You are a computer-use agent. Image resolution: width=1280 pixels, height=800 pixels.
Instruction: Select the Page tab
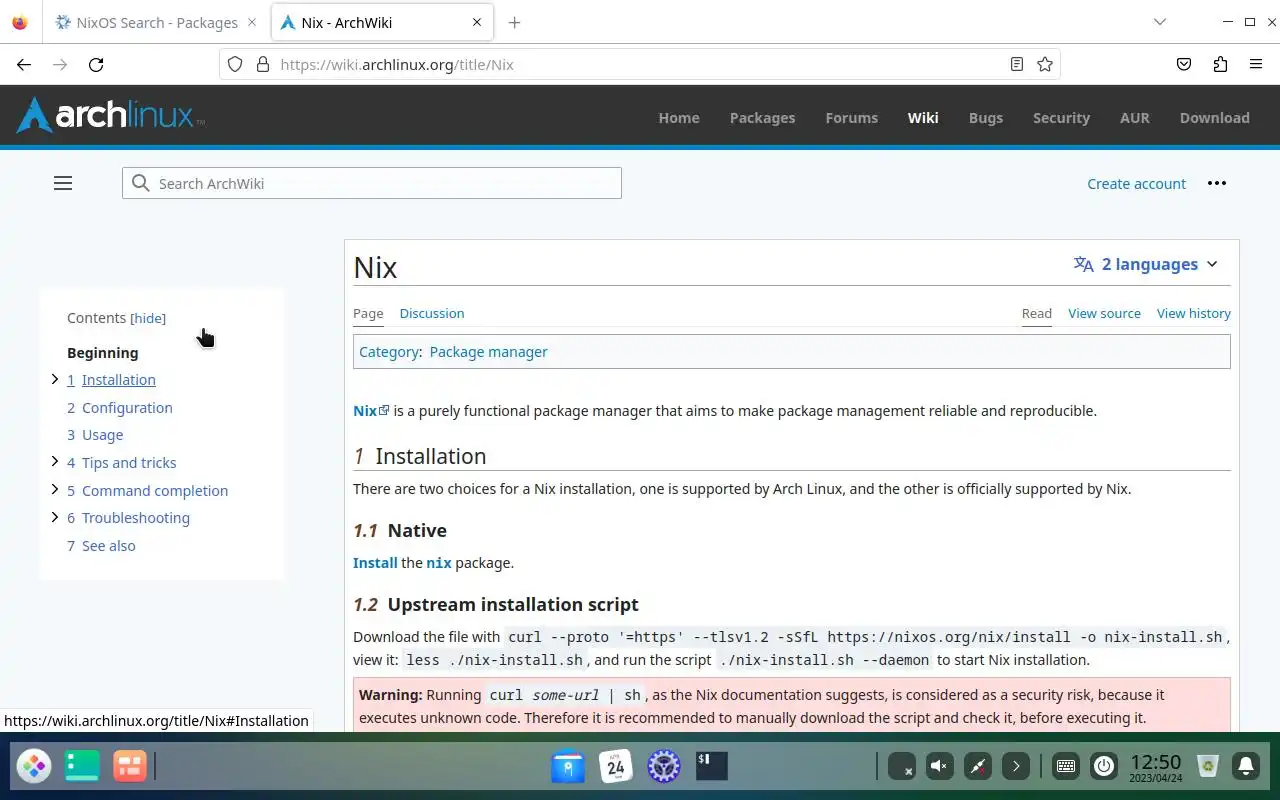tap(368, 313)
